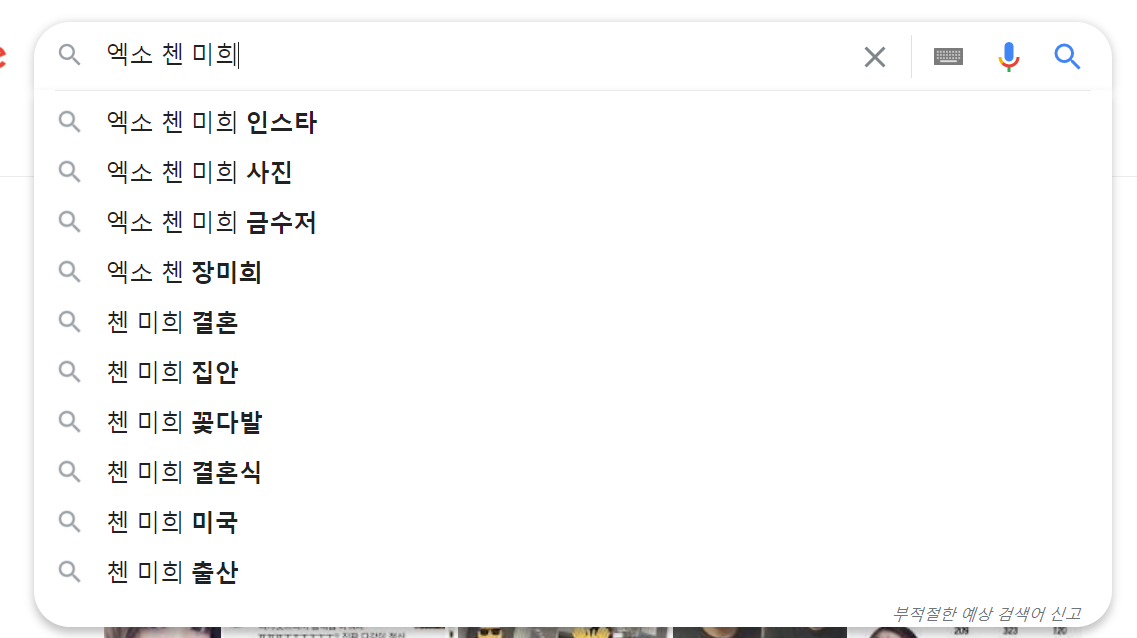The height and width of the screenshot is (638, 1137).
Task: Click 부적절한 예상 검색어 신고 link
Action: (987, 614)
